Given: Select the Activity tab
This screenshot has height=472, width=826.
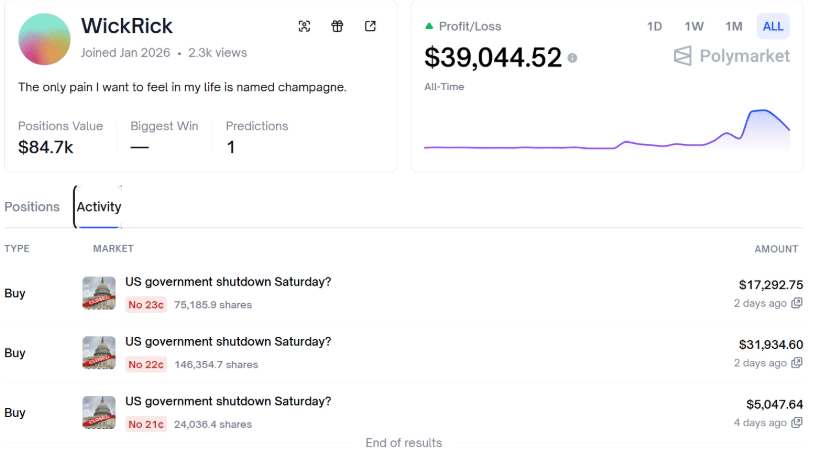Looking at the screenshot, I should point(99,207).
